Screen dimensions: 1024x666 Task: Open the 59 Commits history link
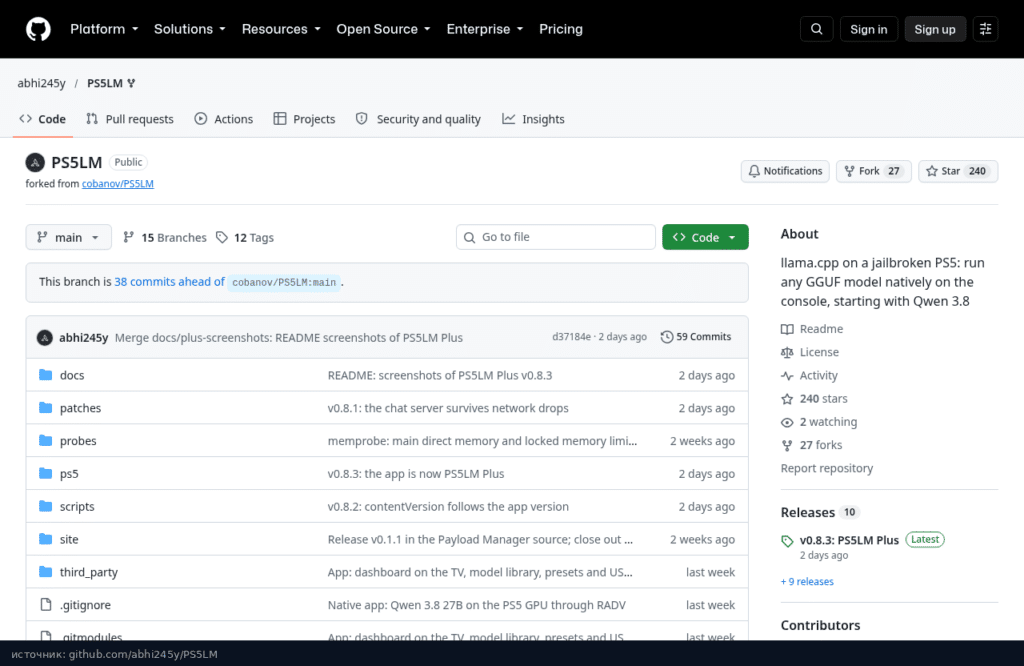696,337
